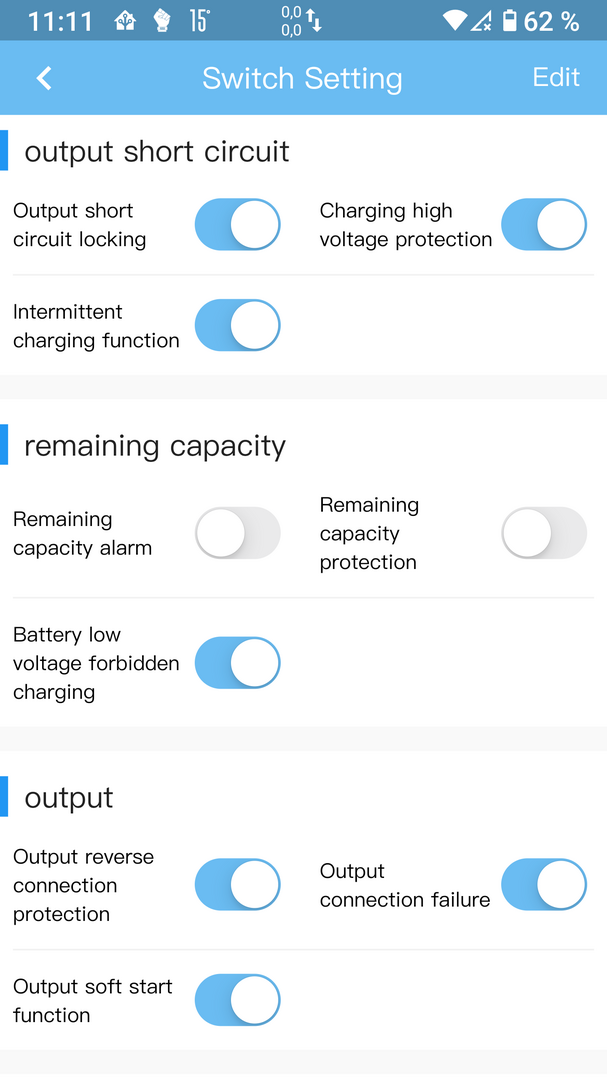
Task: Enable Remaining capacity protection
Action: tap(544, 533)
